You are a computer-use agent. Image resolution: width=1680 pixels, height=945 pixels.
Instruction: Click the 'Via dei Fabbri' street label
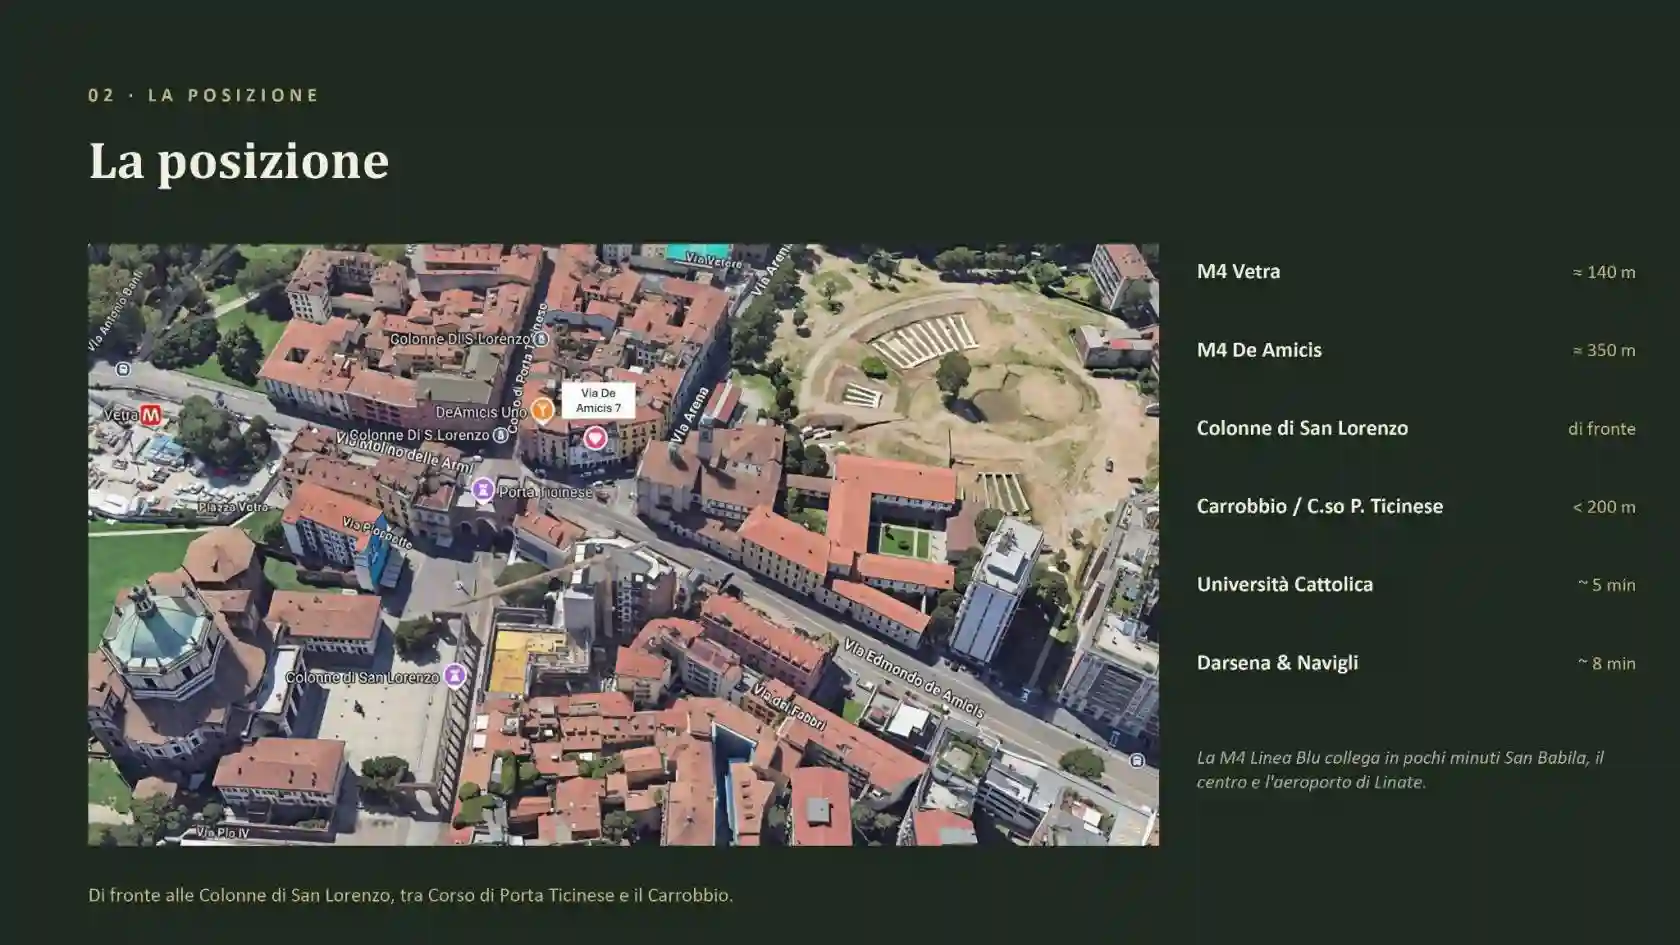pos(788,706)
